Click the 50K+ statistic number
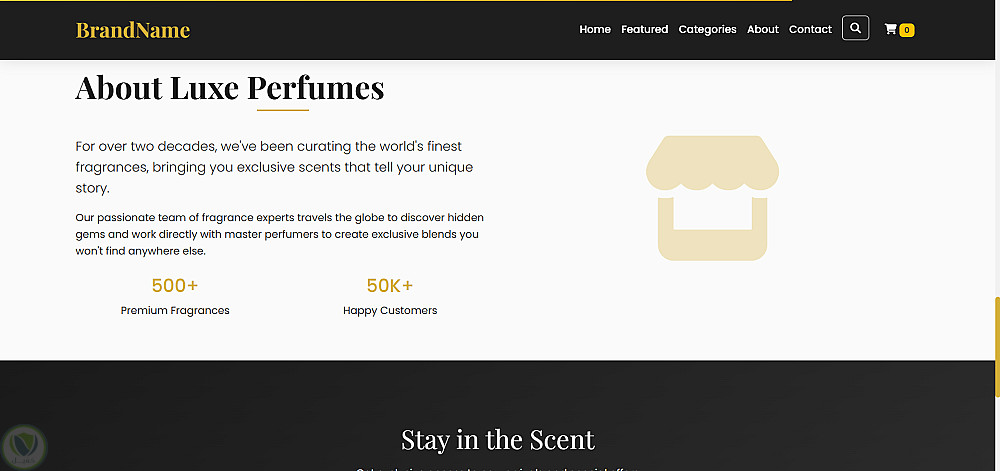Viewport: 1000px width, 471px height. point(390,286)
